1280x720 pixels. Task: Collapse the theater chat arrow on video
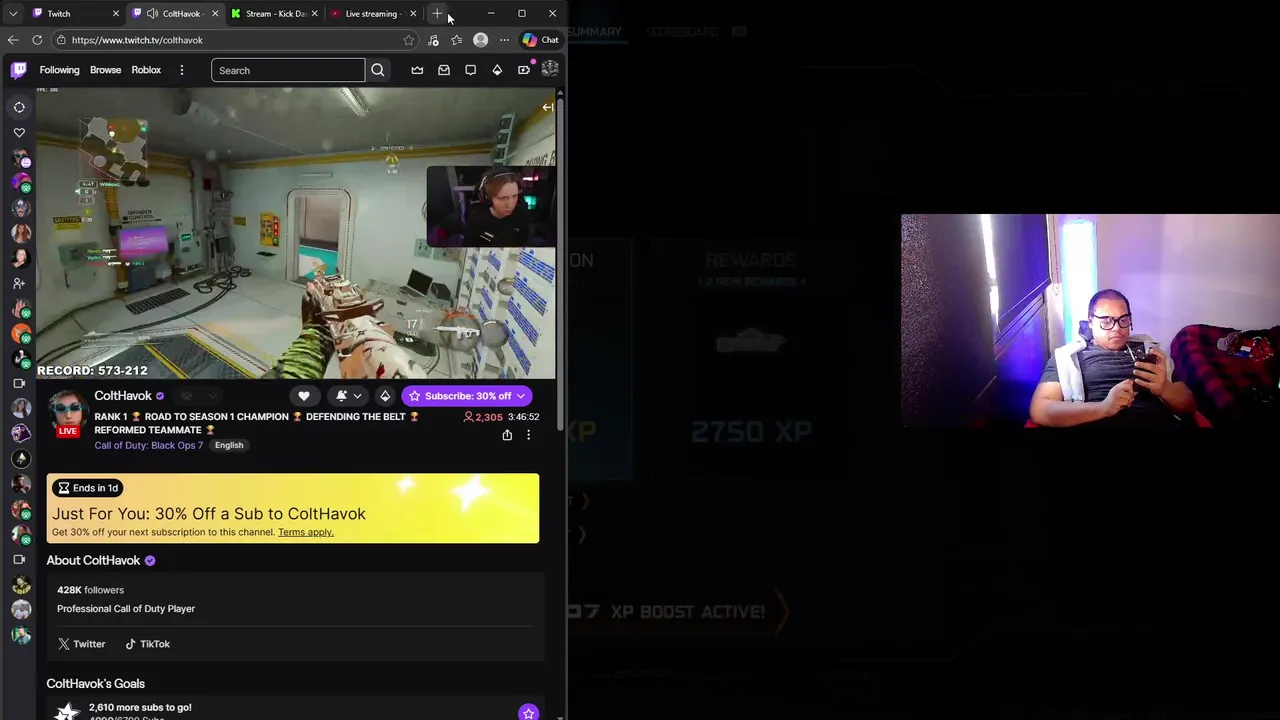click(x=547, y=107)
